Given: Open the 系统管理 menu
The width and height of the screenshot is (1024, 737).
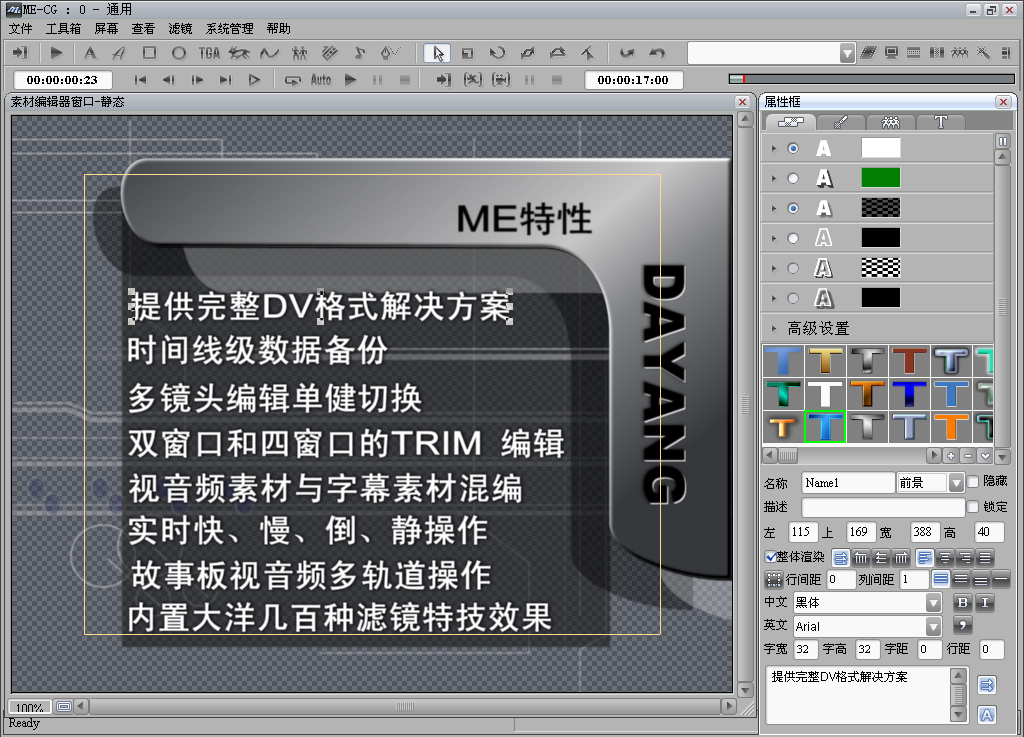Looking at the screenshot, I should click(229, 29).
